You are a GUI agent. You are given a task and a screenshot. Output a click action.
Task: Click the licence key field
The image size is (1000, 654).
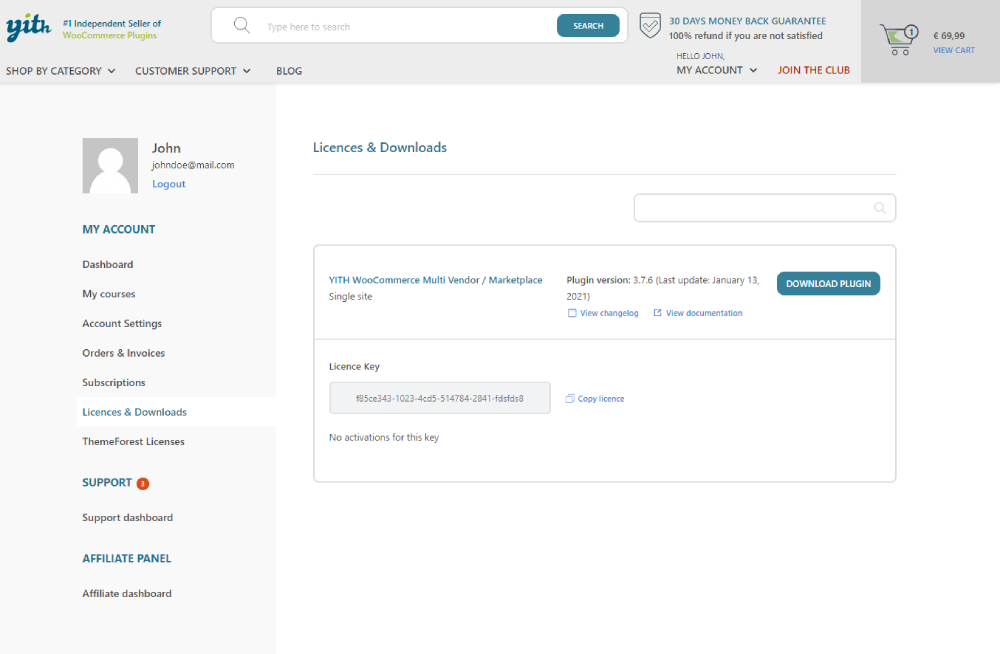tap(440, 398)
